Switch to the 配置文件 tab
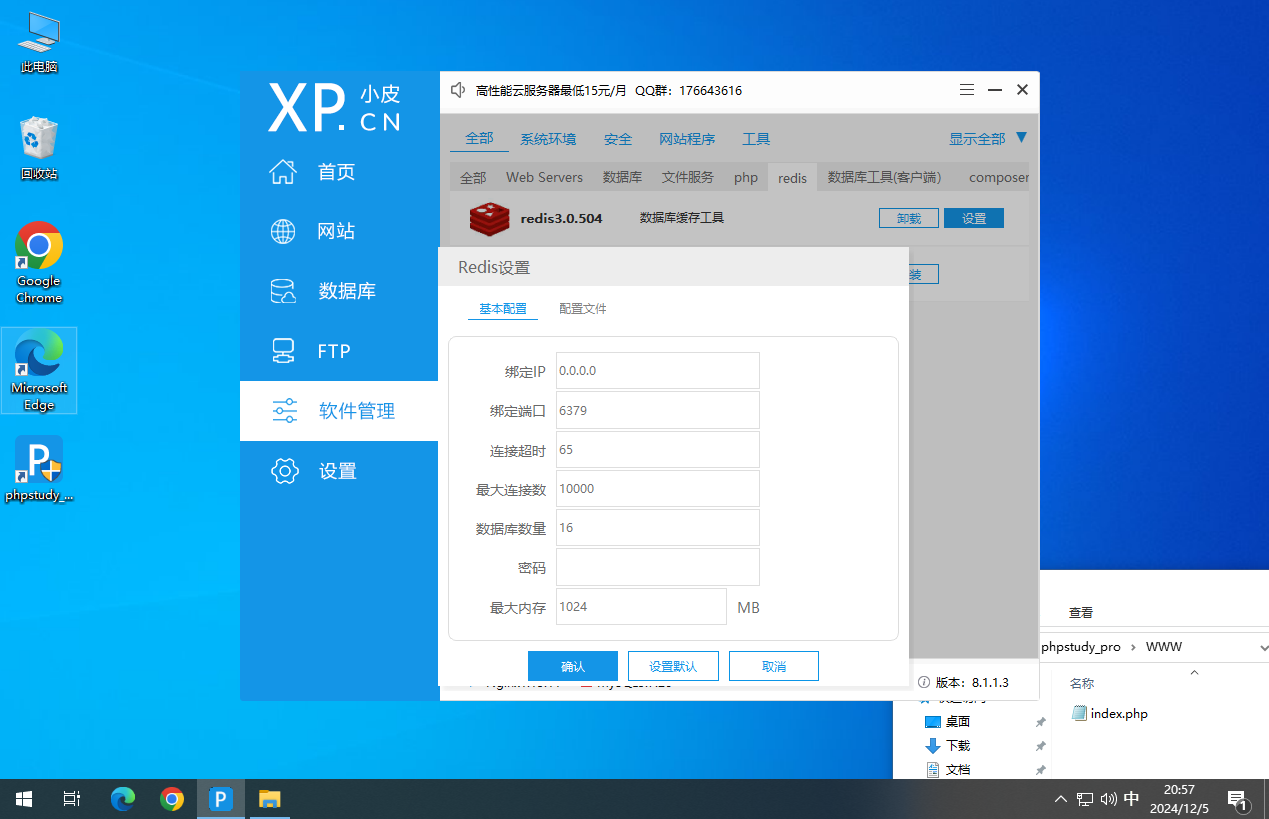Image resolution: width=1269 pixels, height=819 pixels. click(x=582, y=309)
